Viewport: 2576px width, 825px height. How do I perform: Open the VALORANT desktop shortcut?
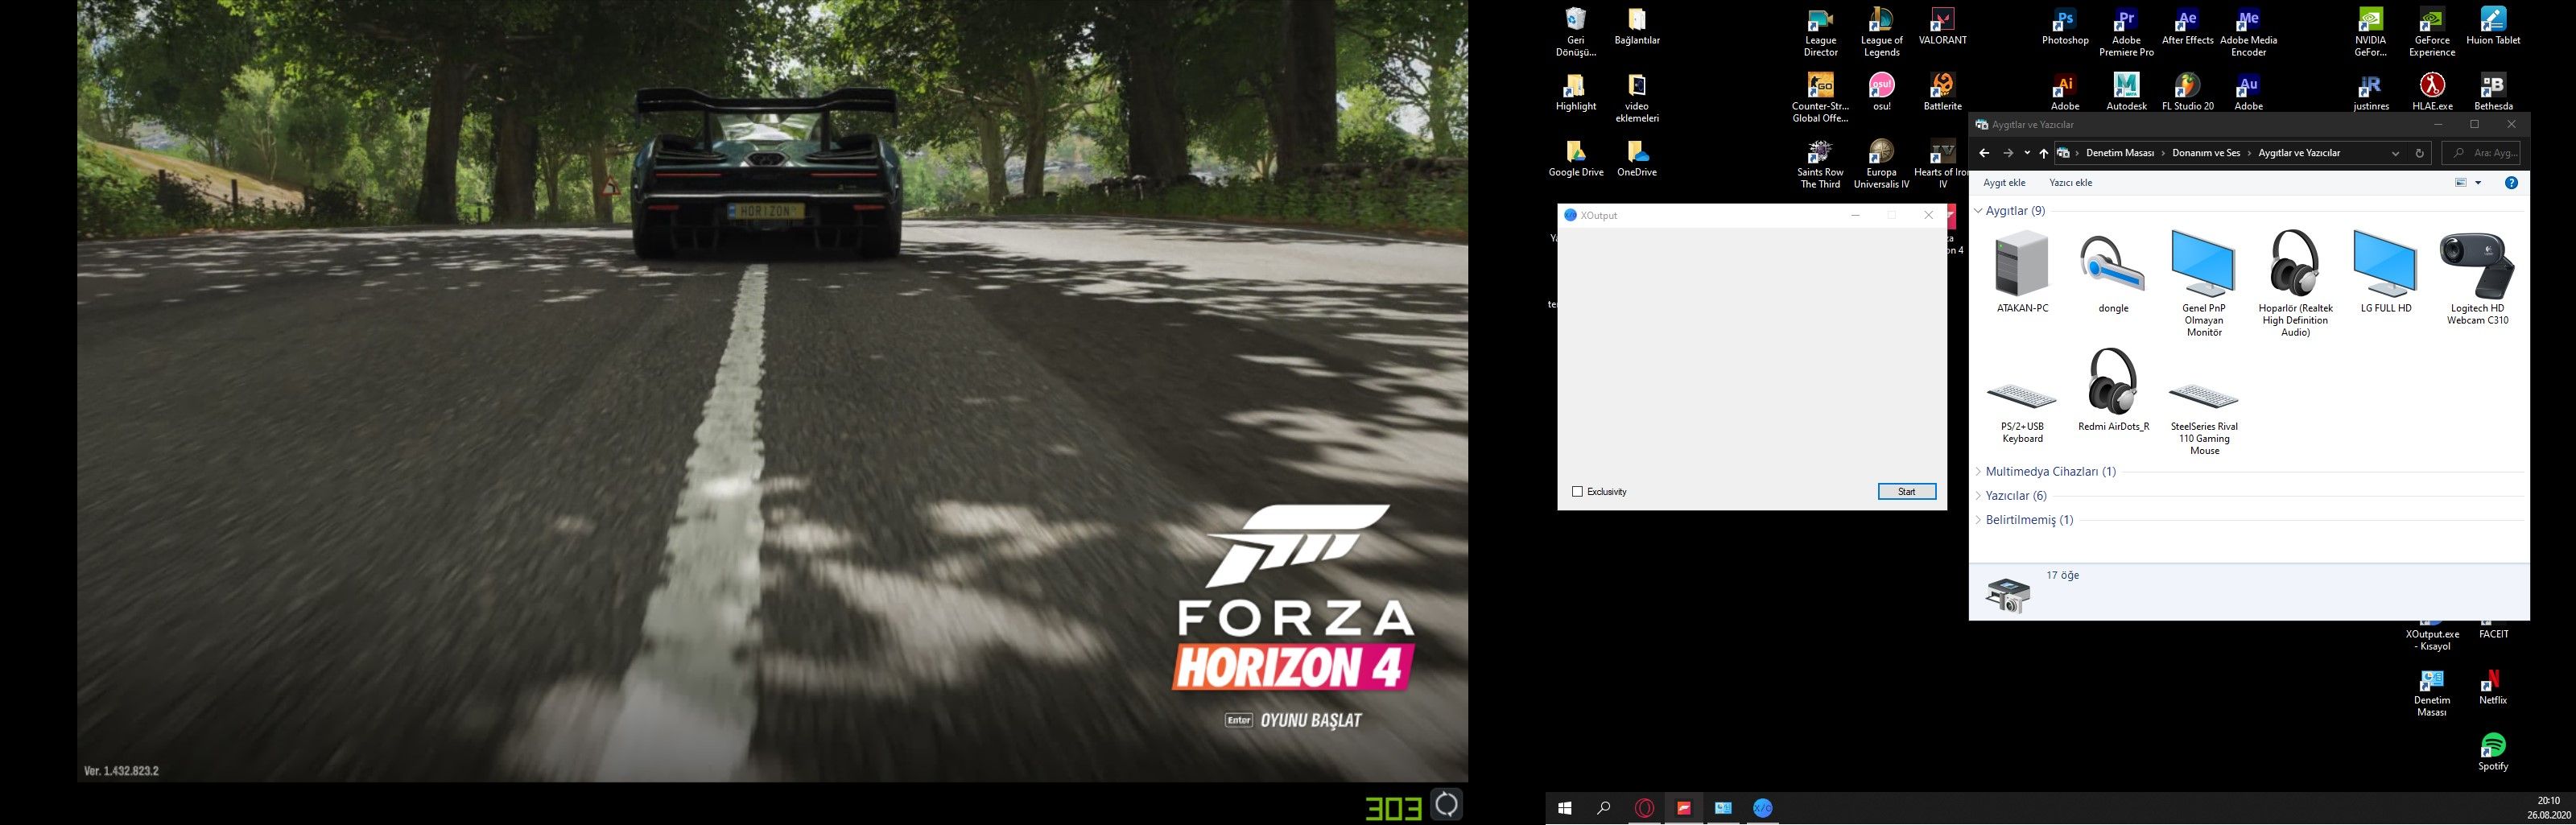[1942, 26]
